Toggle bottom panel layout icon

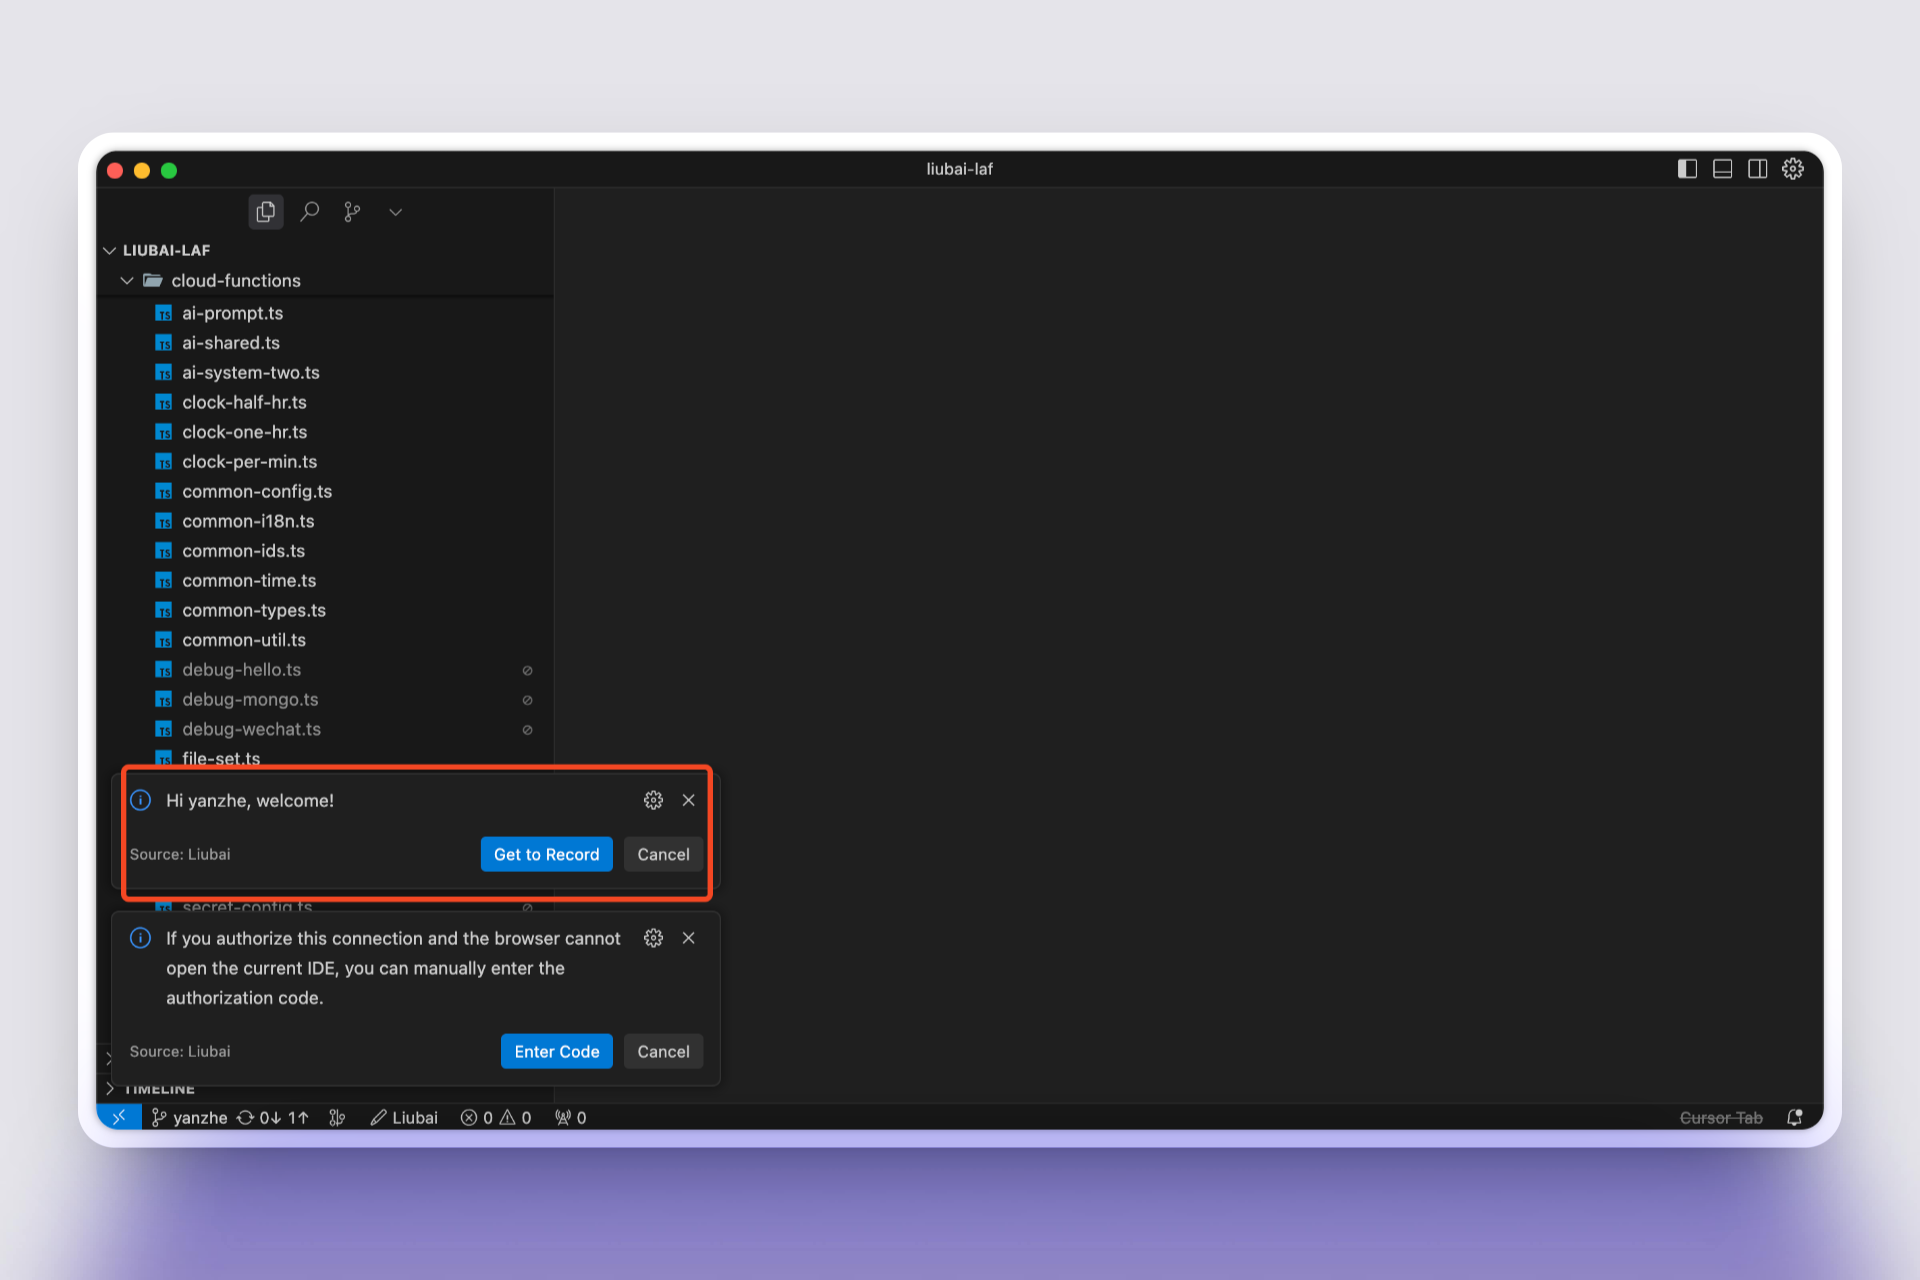click(x=1722, y=169)
